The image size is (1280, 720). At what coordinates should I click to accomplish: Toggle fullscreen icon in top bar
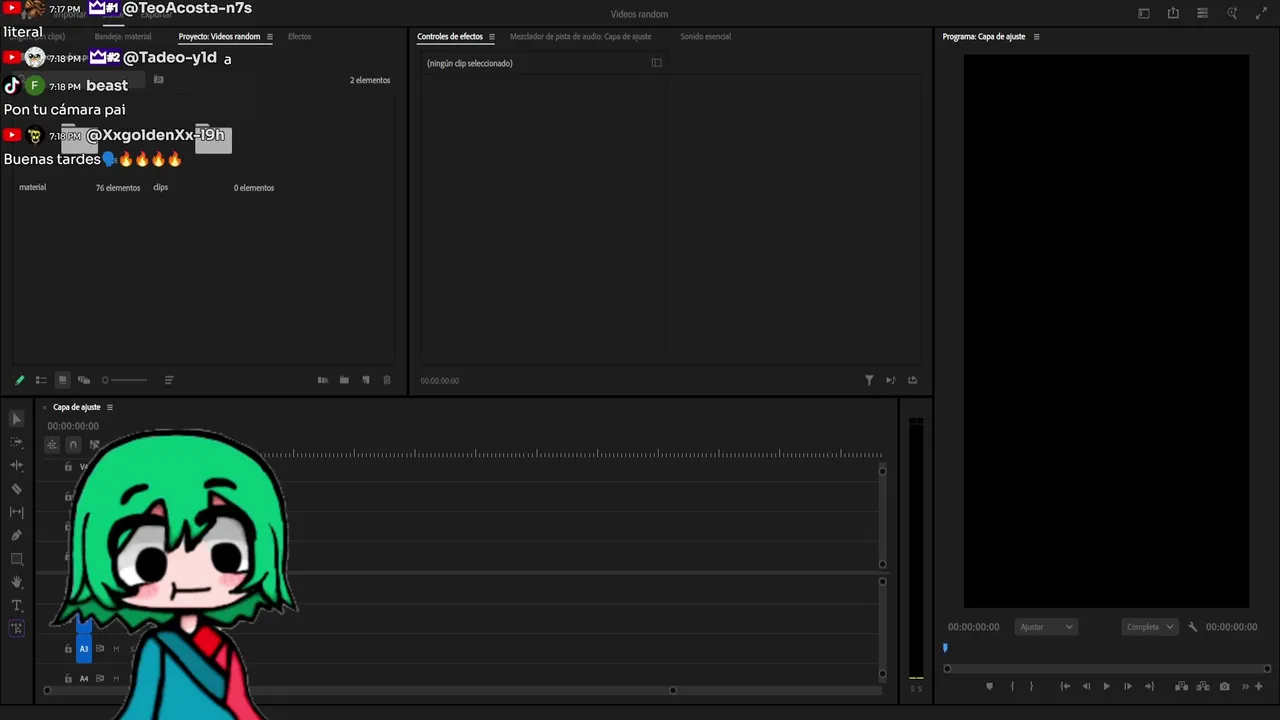pyautogui.click(x=1261, y=13)
